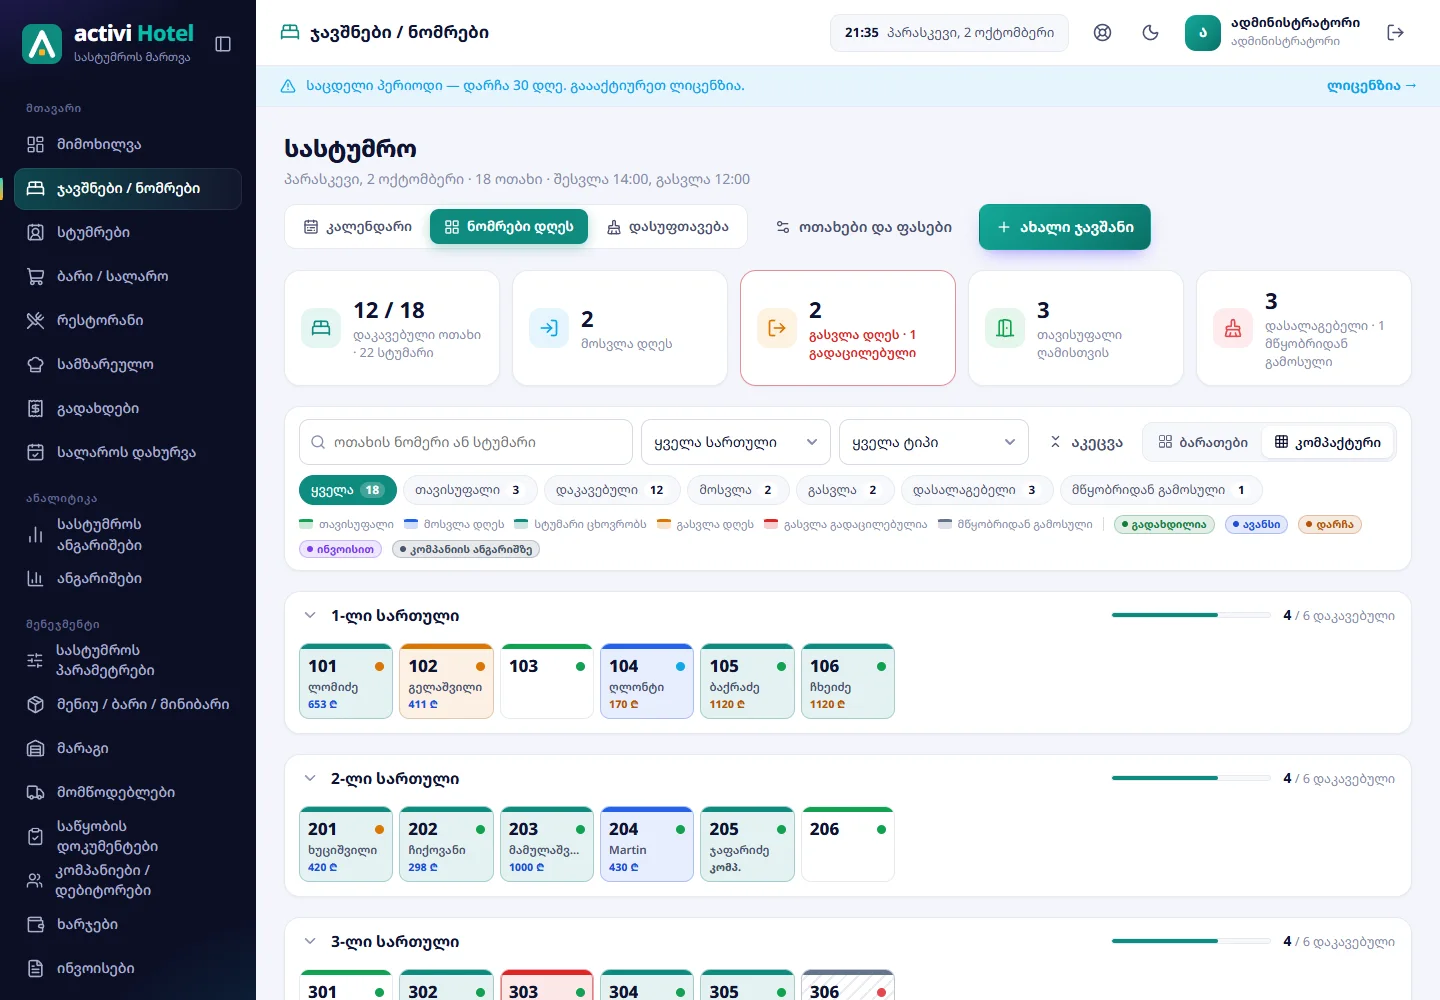Switch to the კალენდარი tab
The width and height of the screenshot is (1440, 1000).
pyautogui.click(x=358, y=227)
